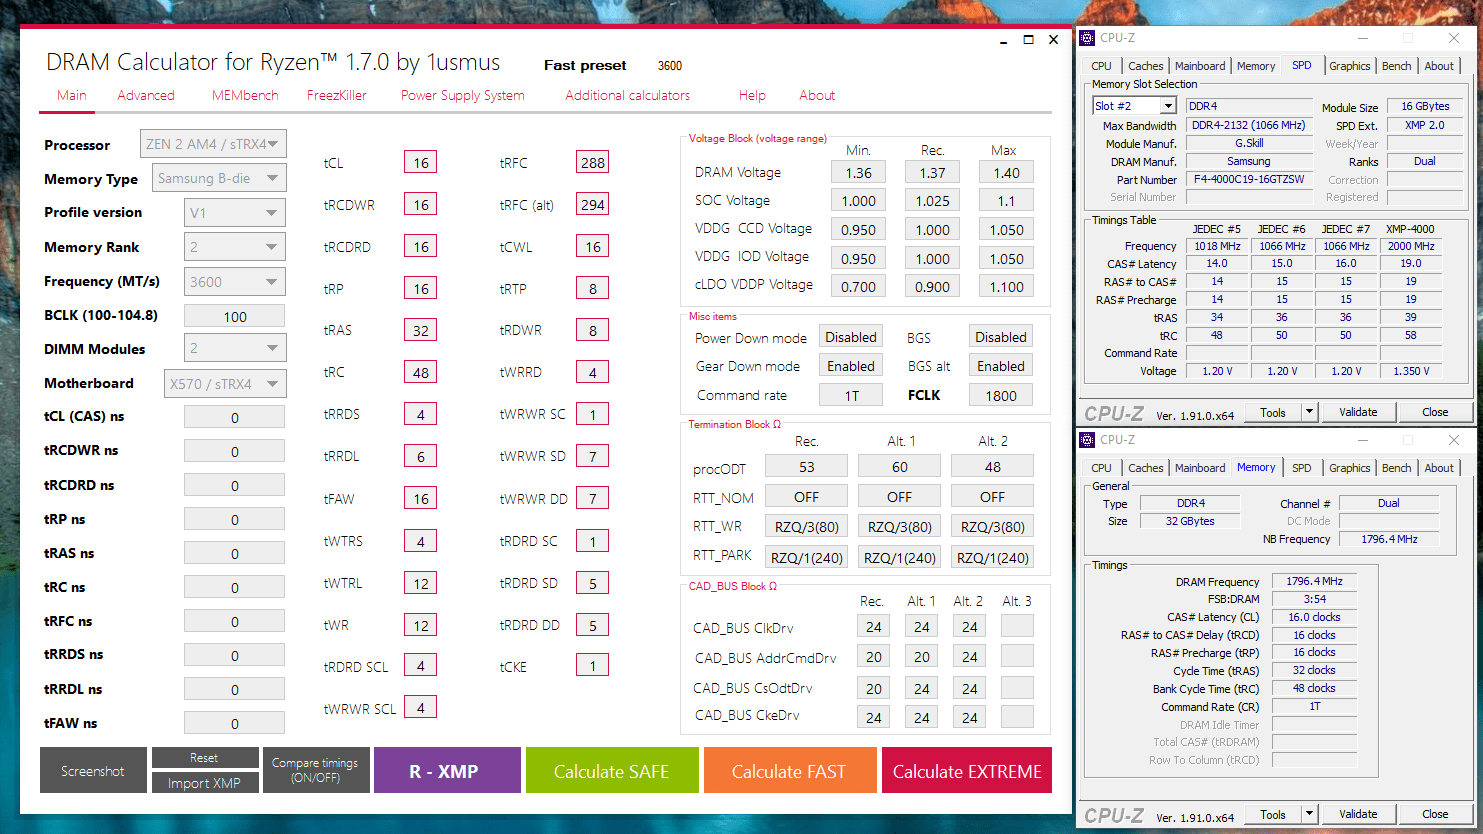Click Tools button in bottom CPU-Z window
This screenshot has width=1483, height=834.
pyautogui.click(x=1273, y=814)
